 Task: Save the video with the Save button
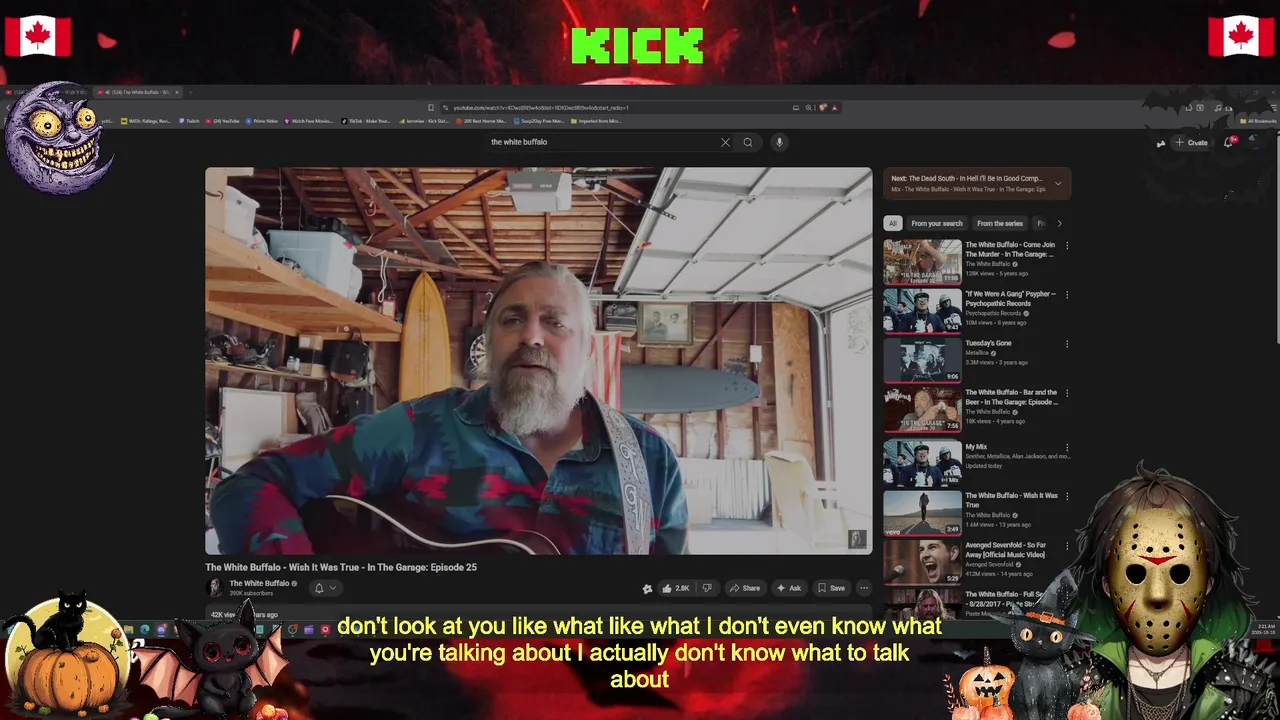831,588
